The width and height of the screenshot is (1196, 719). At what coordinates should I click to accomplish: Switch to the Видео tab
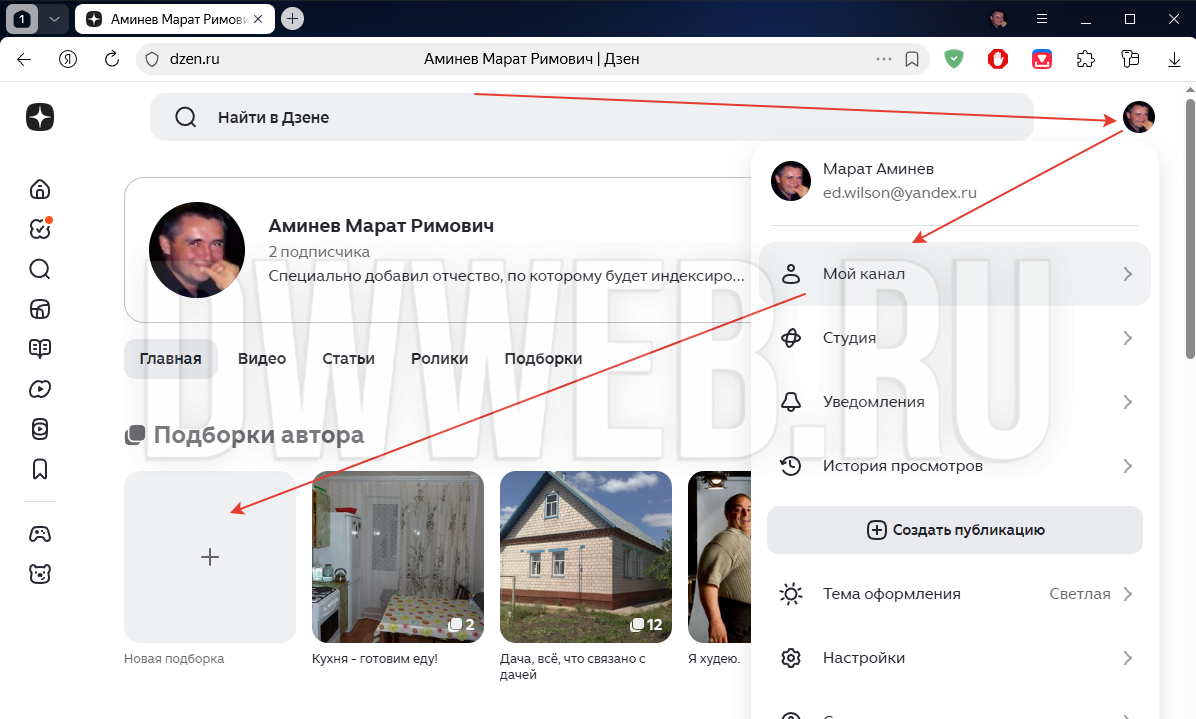point(262,359)
